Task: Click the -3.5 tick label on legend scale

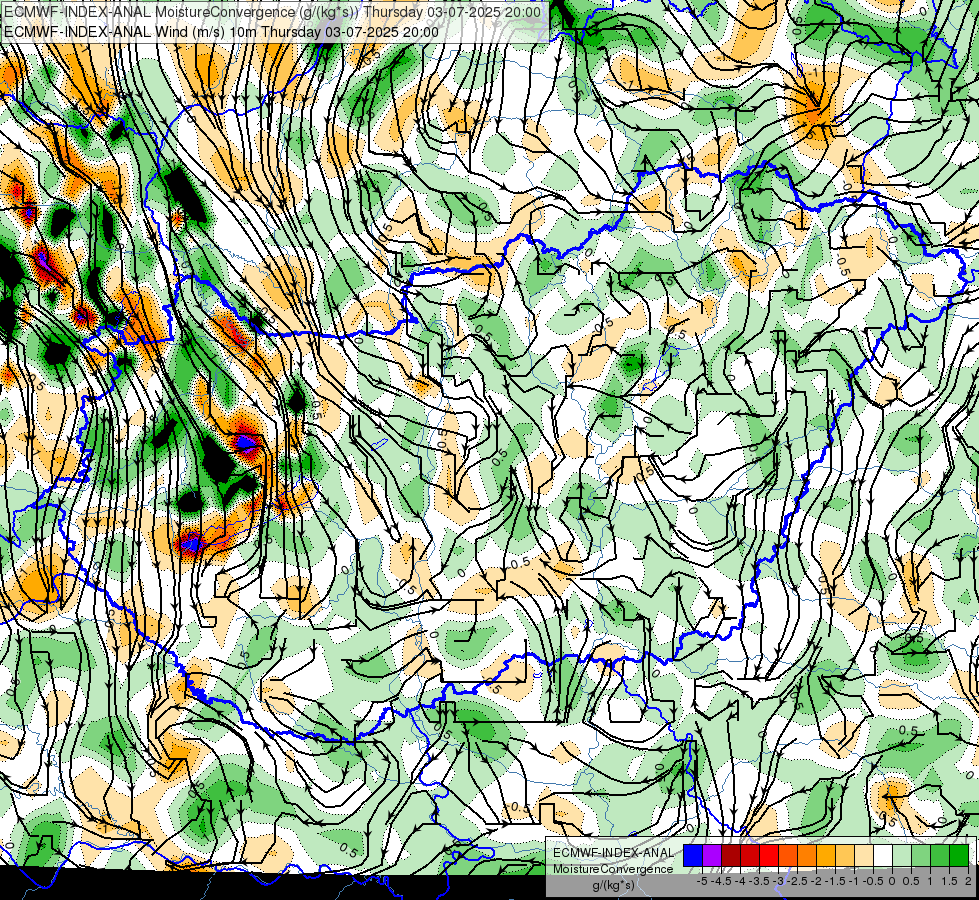Action: [759, 881]
